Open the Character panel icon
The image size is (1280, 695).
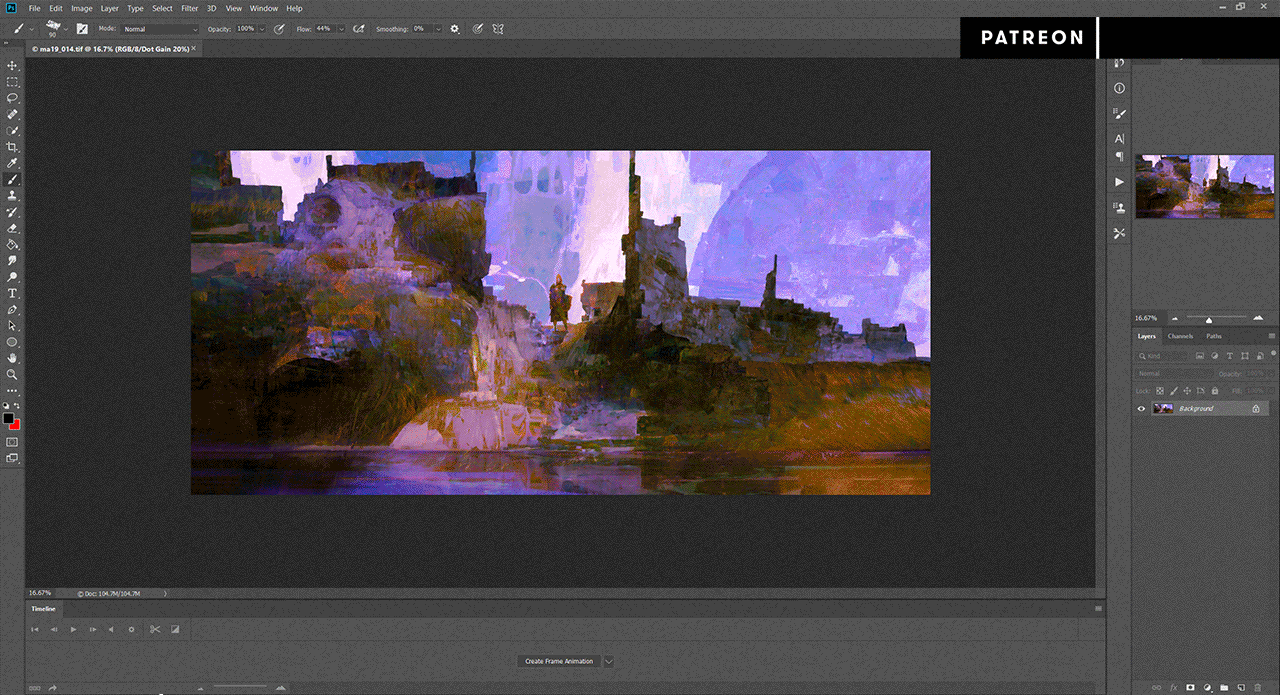pos(1119,138)
